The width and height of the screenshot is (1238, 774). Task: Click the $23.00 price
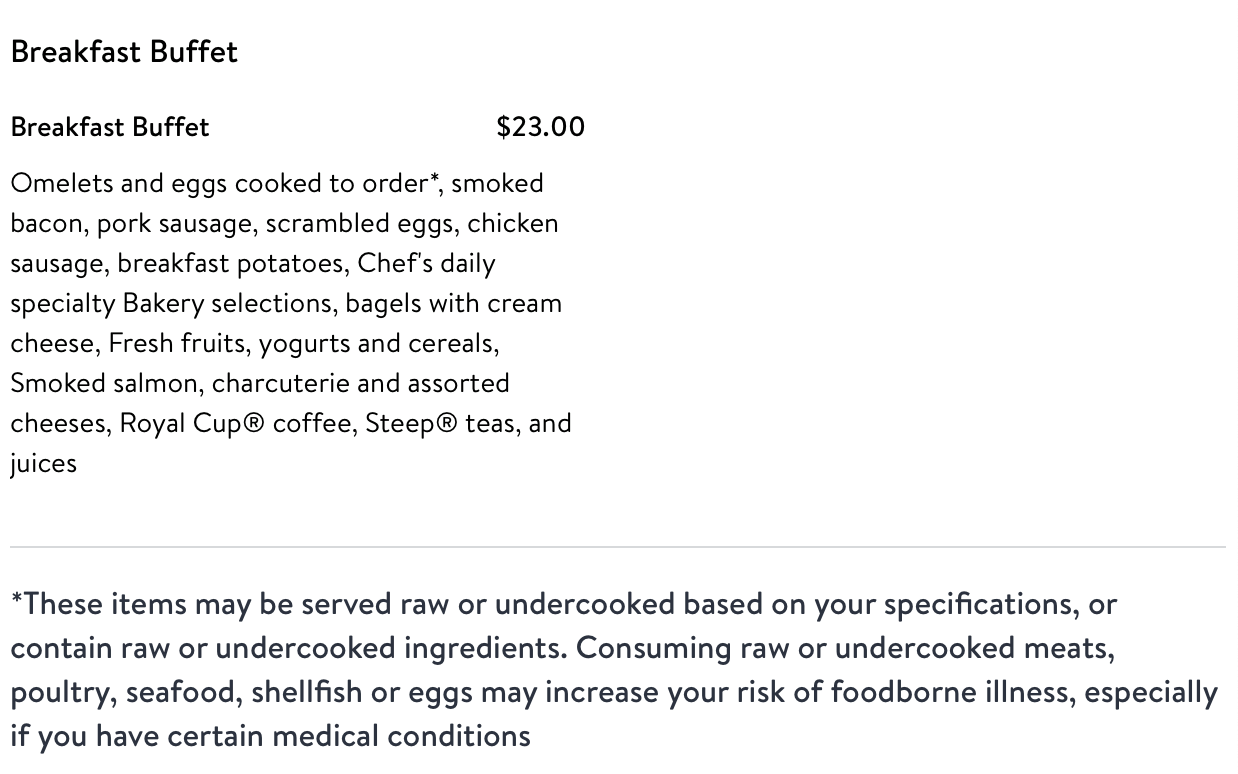[x=540, y=127]
